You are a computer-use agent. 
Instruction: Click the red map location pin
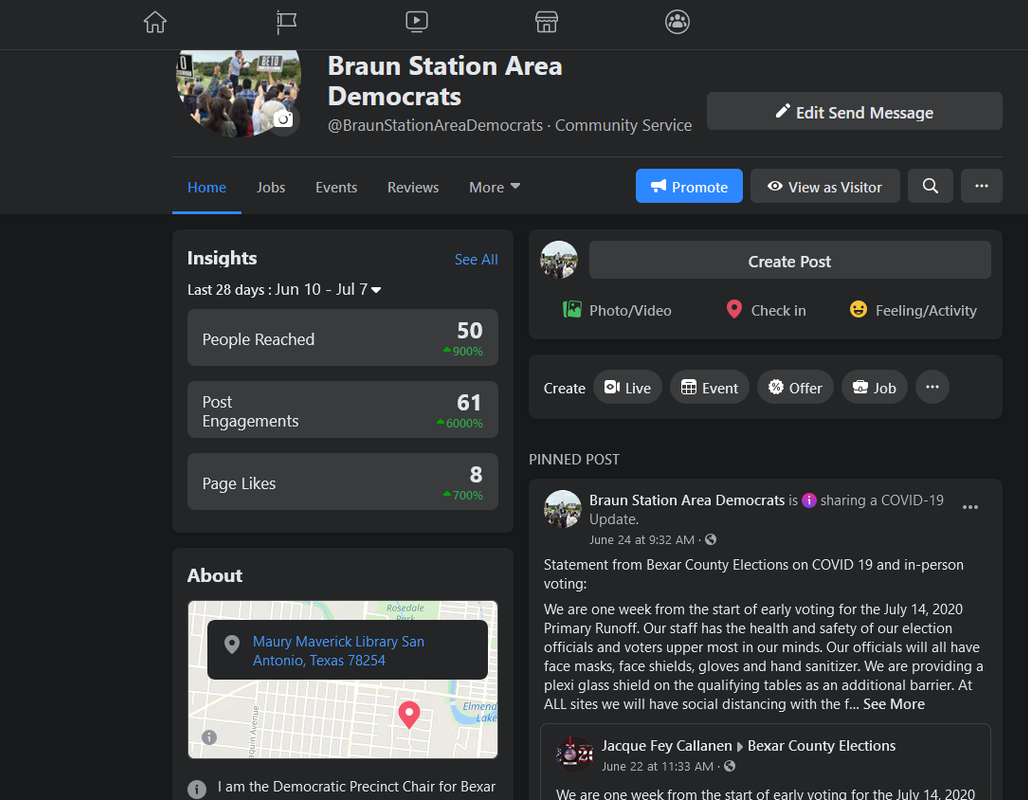click(x=409, y=715)
